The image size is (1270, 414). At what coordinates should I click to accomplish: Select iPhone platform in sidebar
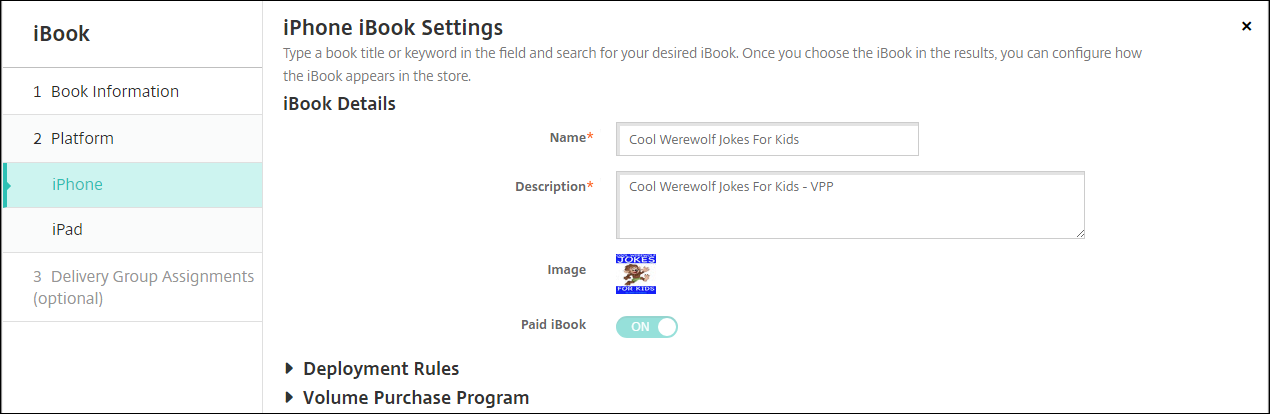[77, 184]
